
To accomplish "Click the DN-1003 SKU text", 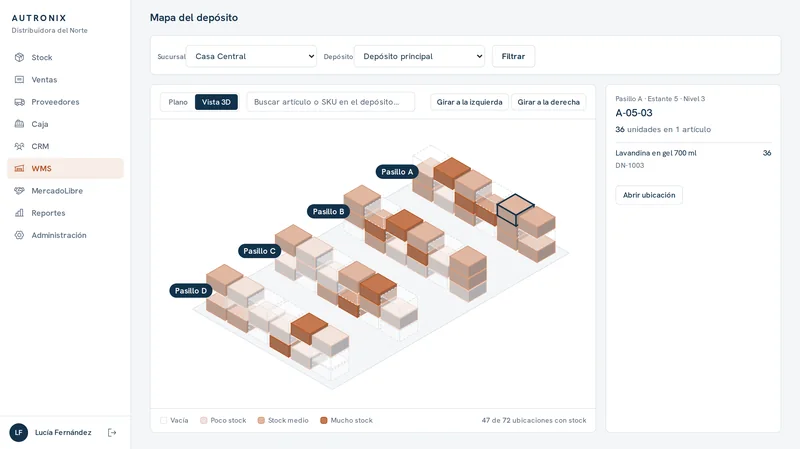I will (630, 165).
